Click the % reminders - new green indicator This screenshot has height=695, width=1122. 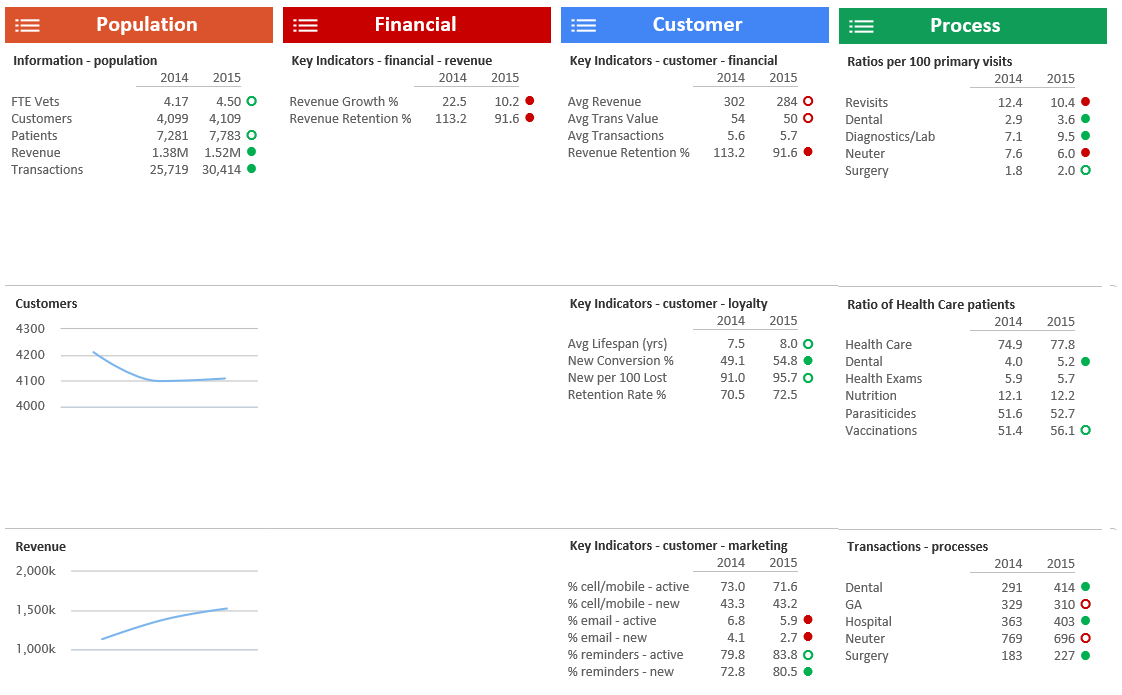[x=808, y=671]
